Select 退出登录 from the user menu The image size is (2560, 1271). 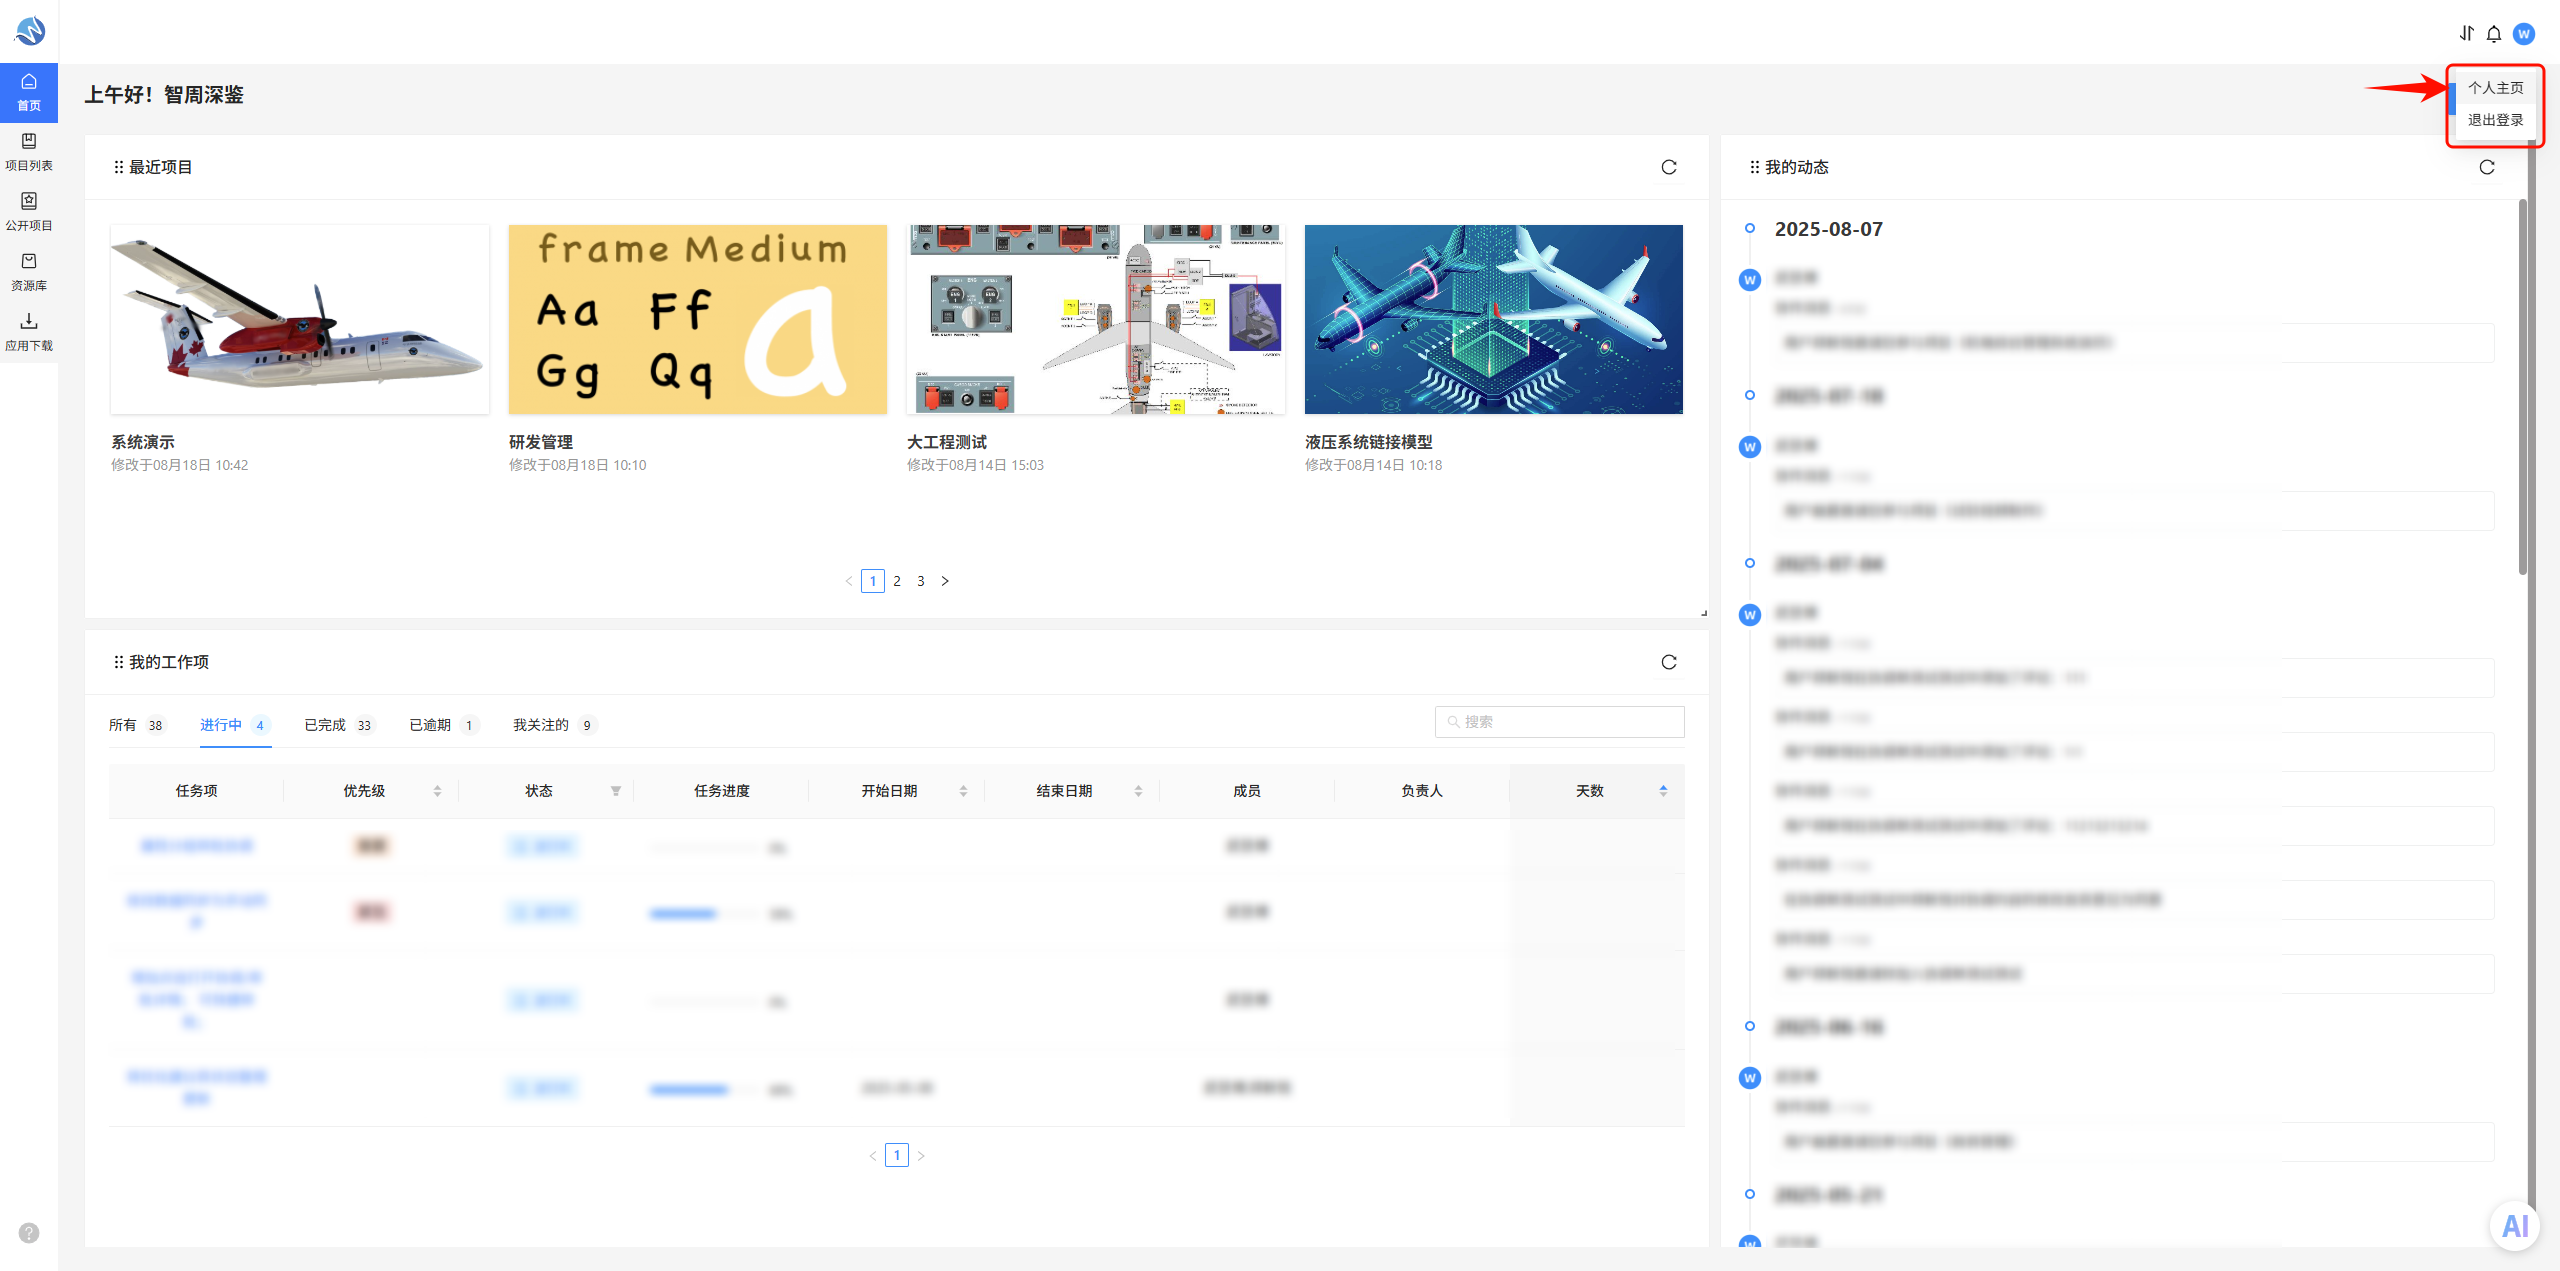tap(2495, 120)
